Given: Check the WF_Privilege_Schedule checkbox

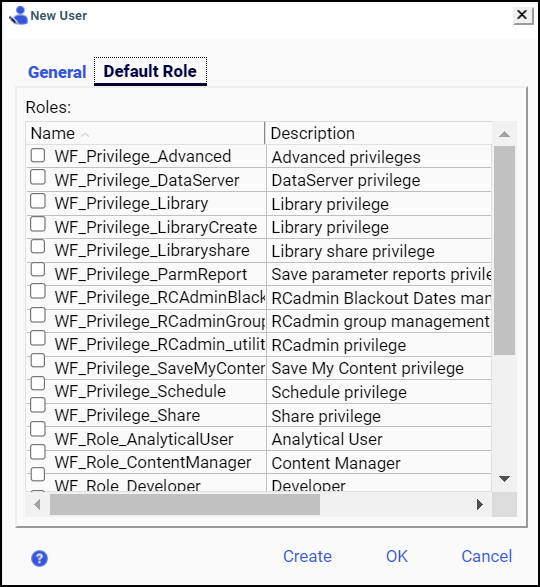Looking at the screenshot, I should [x=38, y=383].
